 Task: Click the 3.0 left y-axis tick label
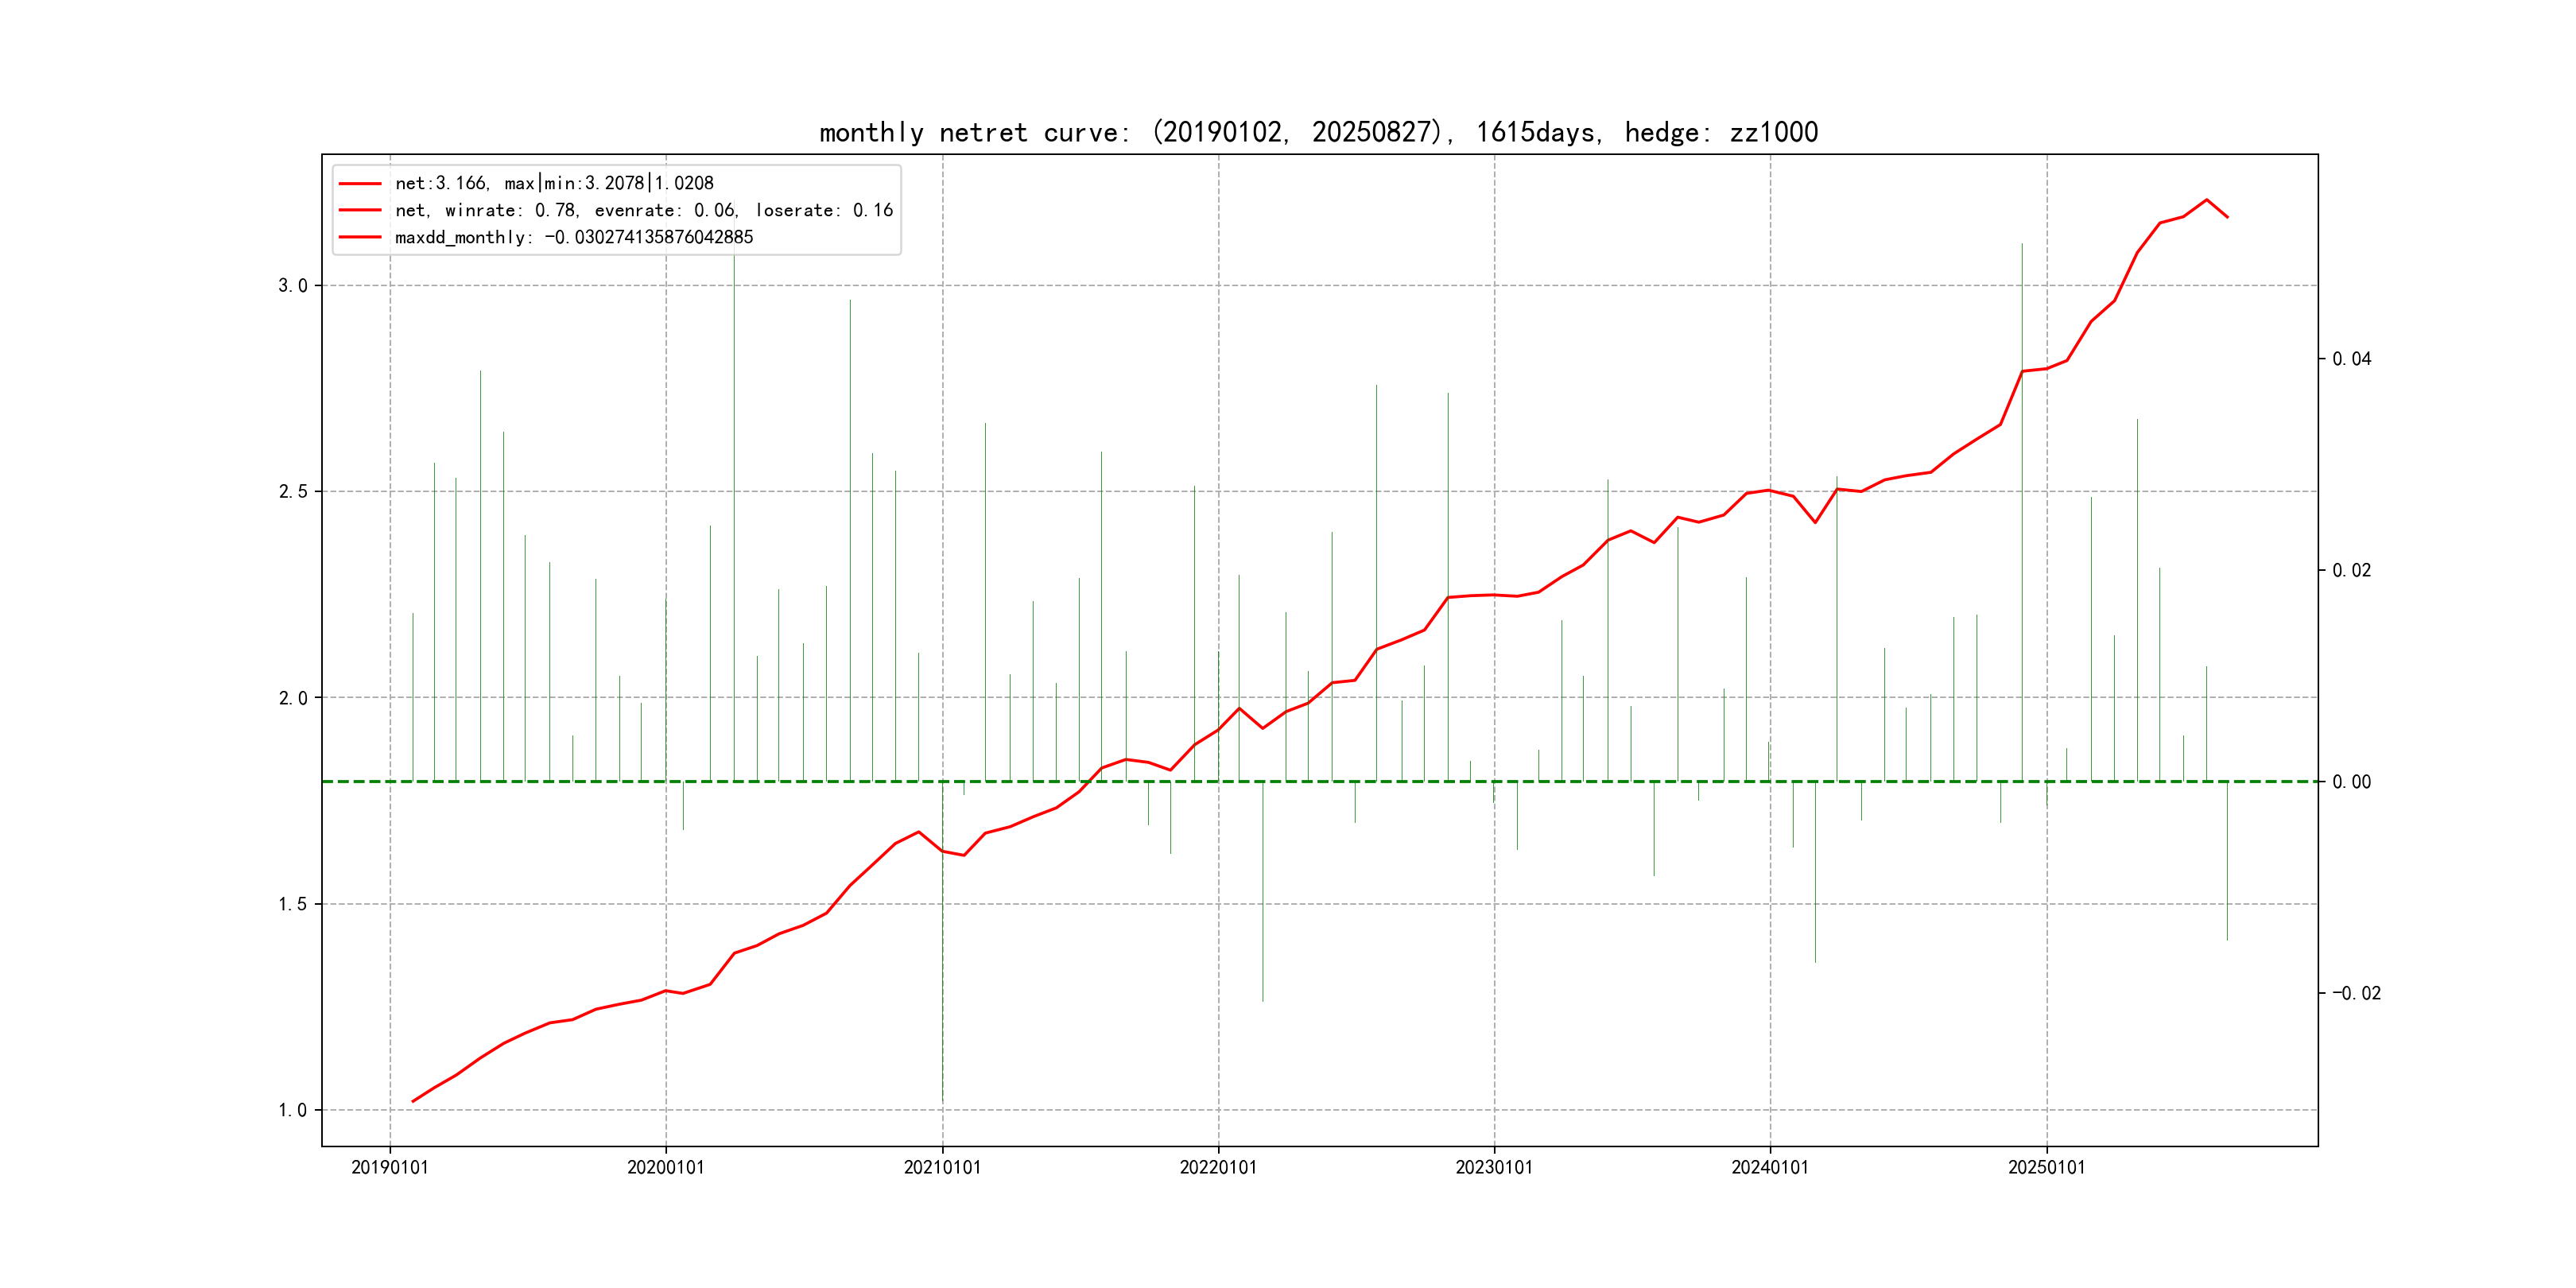tap(293, 286)
